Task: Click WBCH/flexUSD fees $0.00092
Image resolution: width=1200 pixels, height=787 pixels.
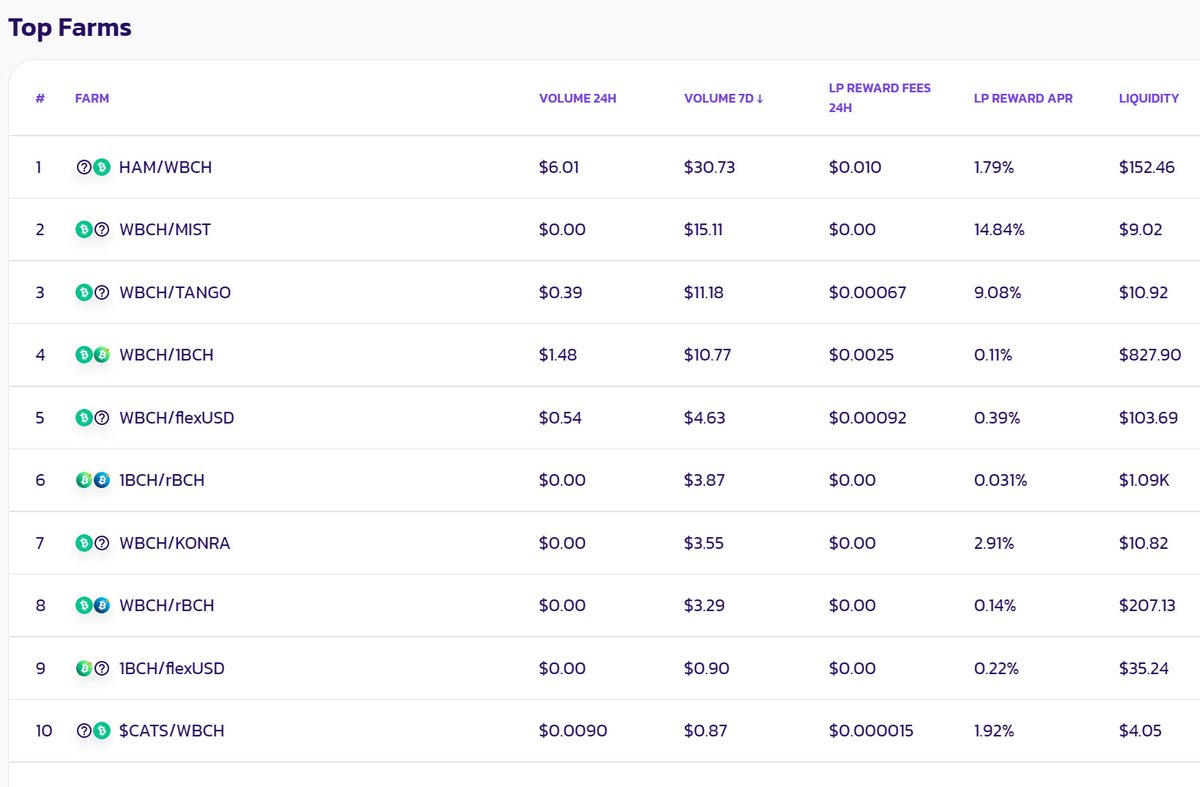Action: [868, 417]
